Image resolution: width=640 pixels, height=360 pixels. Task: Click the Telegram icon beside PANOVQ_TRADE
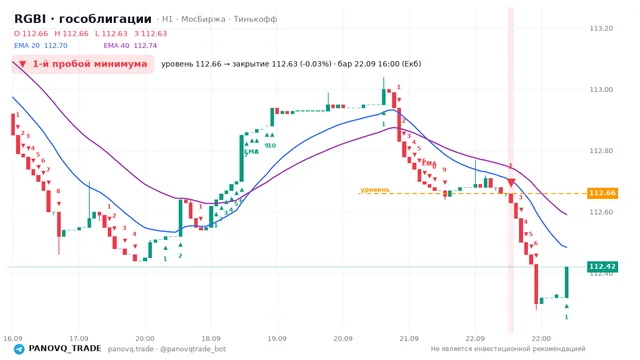click(19, 349)
